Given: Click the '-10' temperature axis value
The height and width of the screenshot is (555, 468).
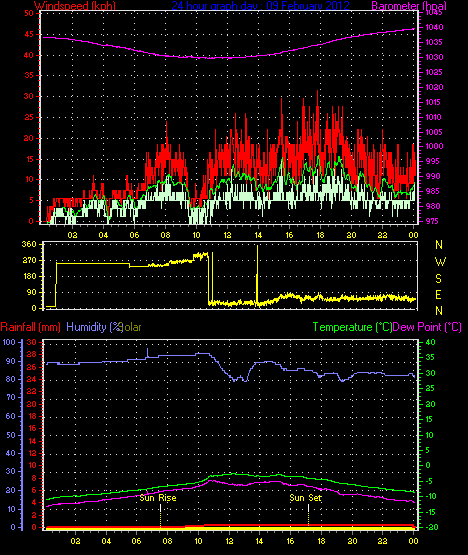Looking at the screenshot, I should tap(430, 496).
